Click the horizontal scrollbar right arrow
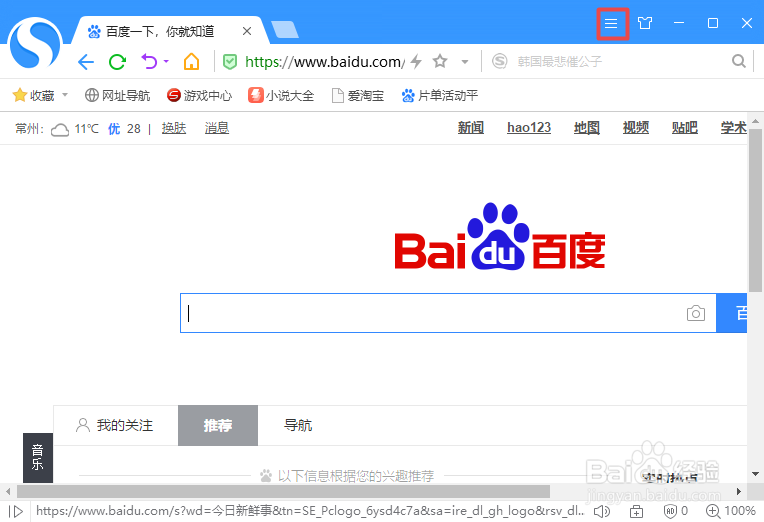Viewport: 764px width, 522px height. click(739, 491)
